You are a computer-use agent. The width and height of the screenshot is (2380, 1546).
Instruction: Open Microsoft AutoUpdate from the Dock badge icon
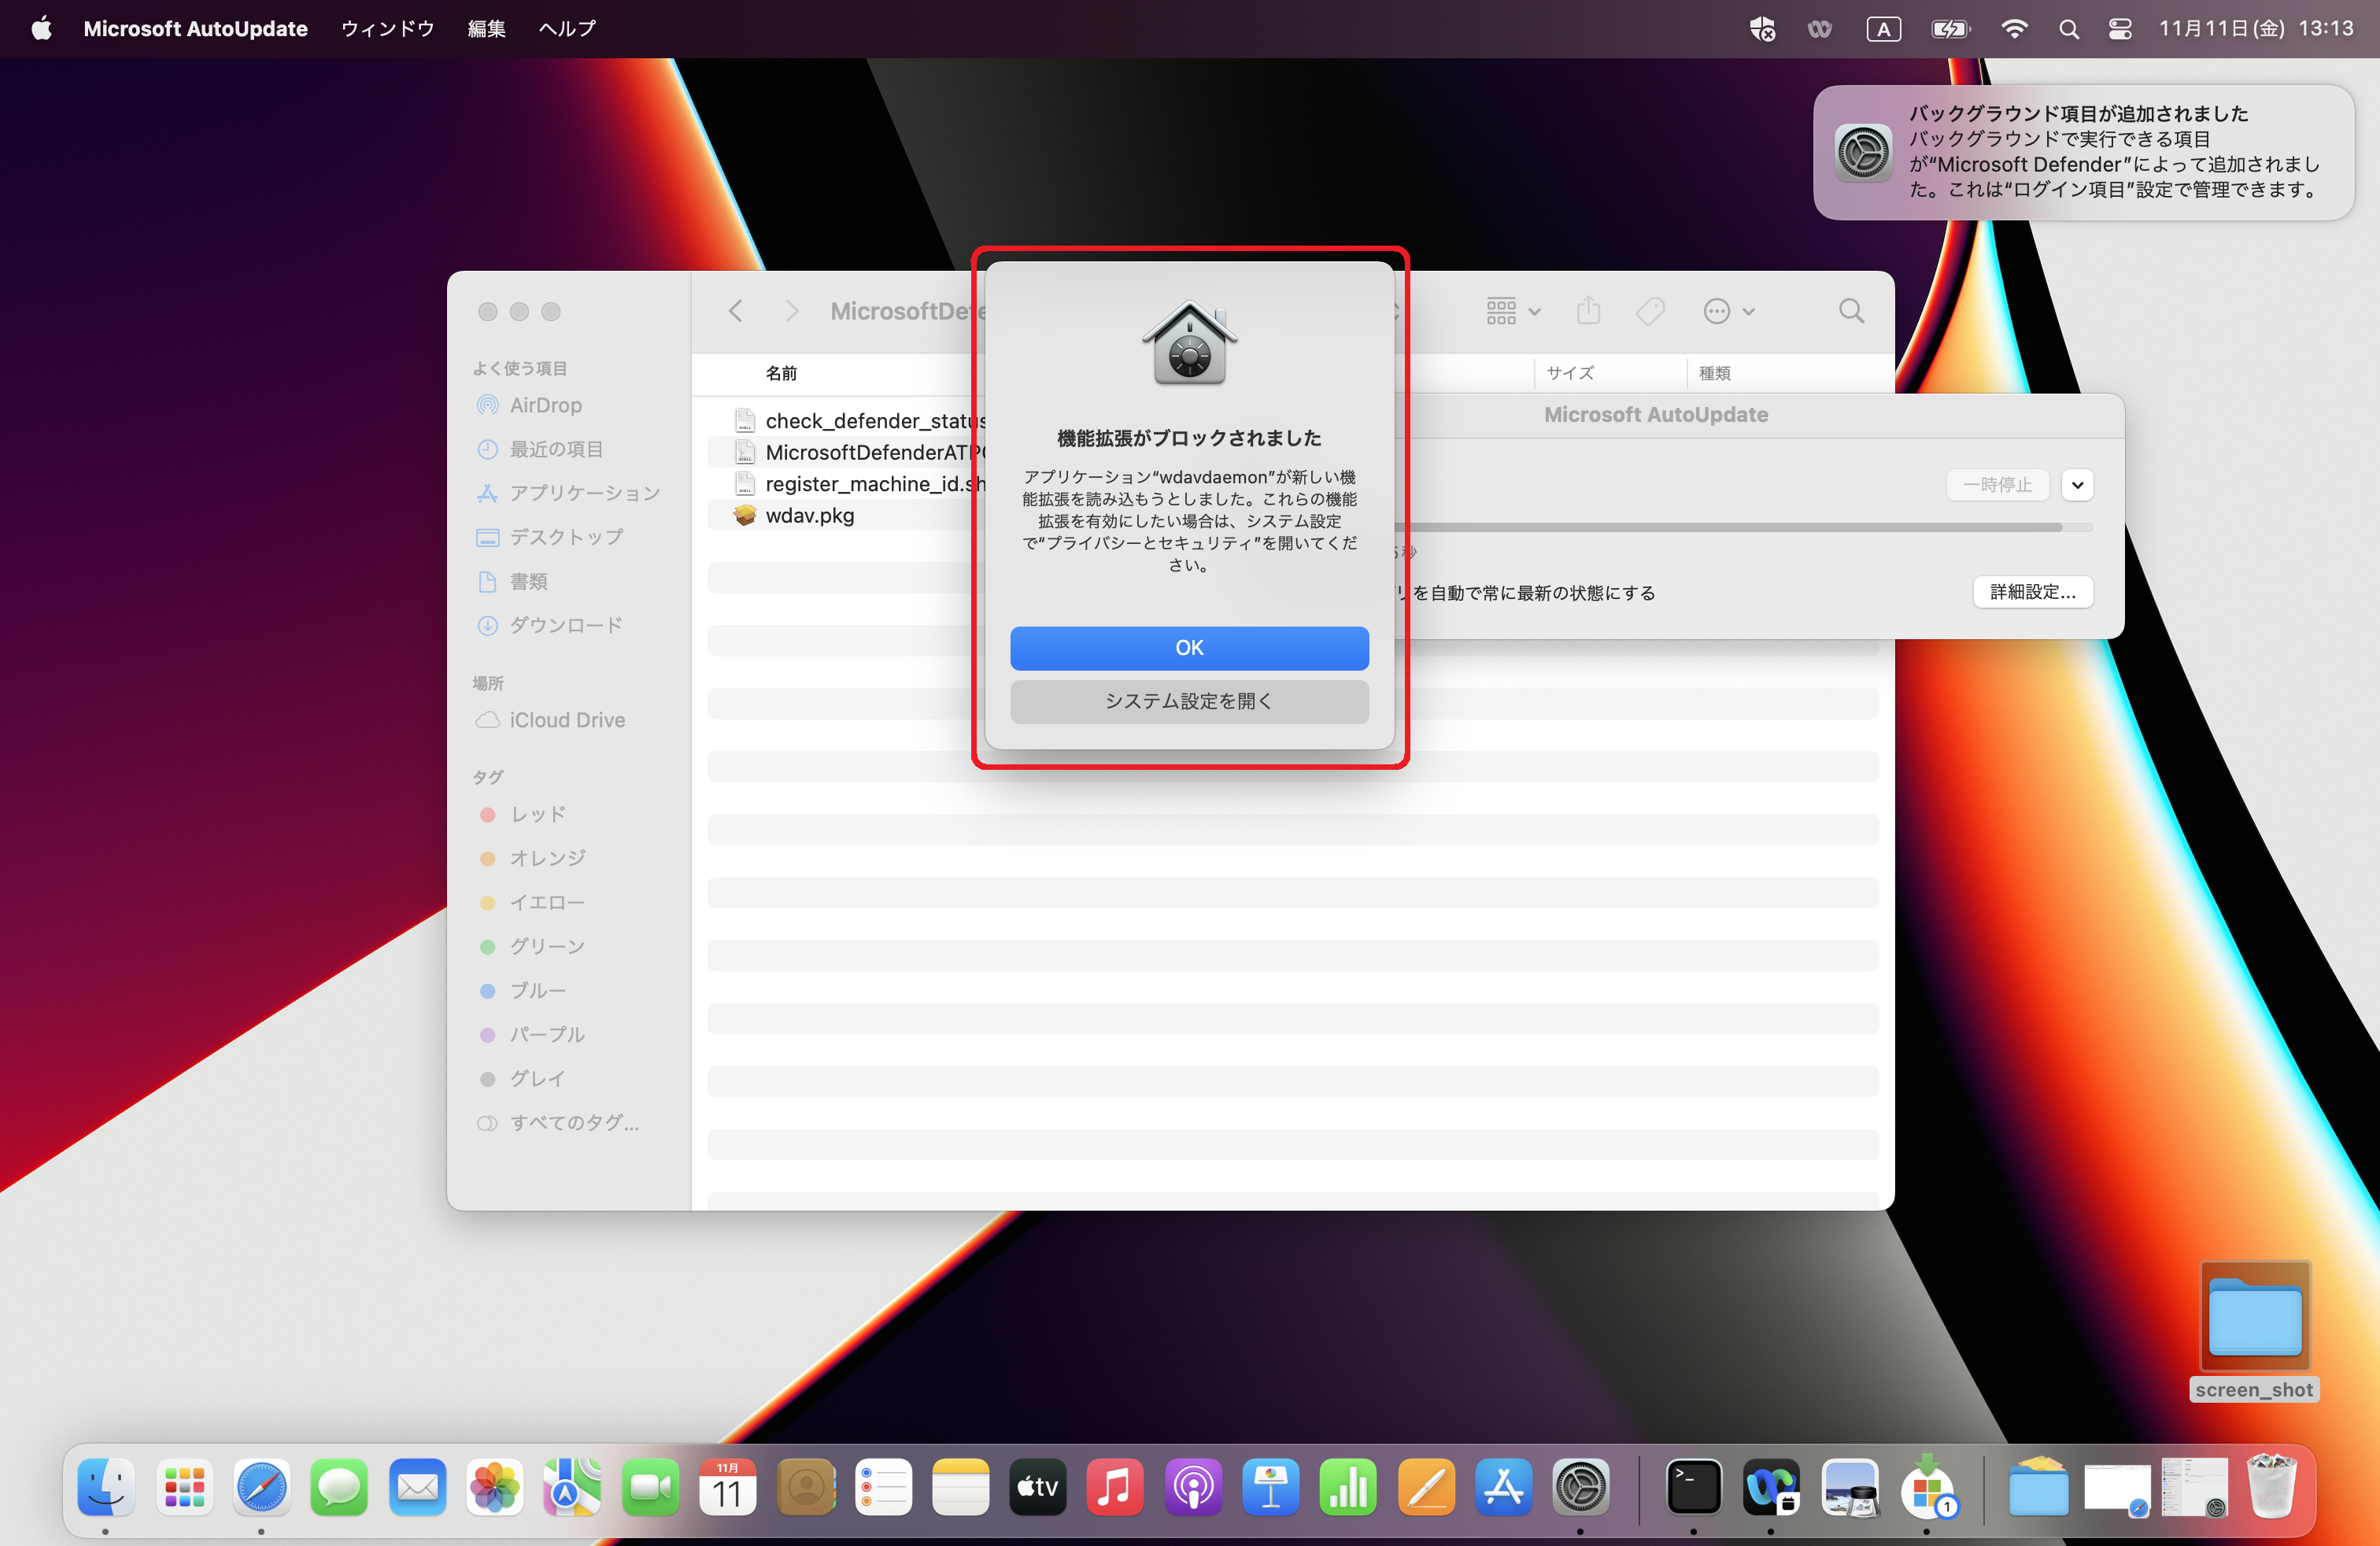click(1930, 1489)
